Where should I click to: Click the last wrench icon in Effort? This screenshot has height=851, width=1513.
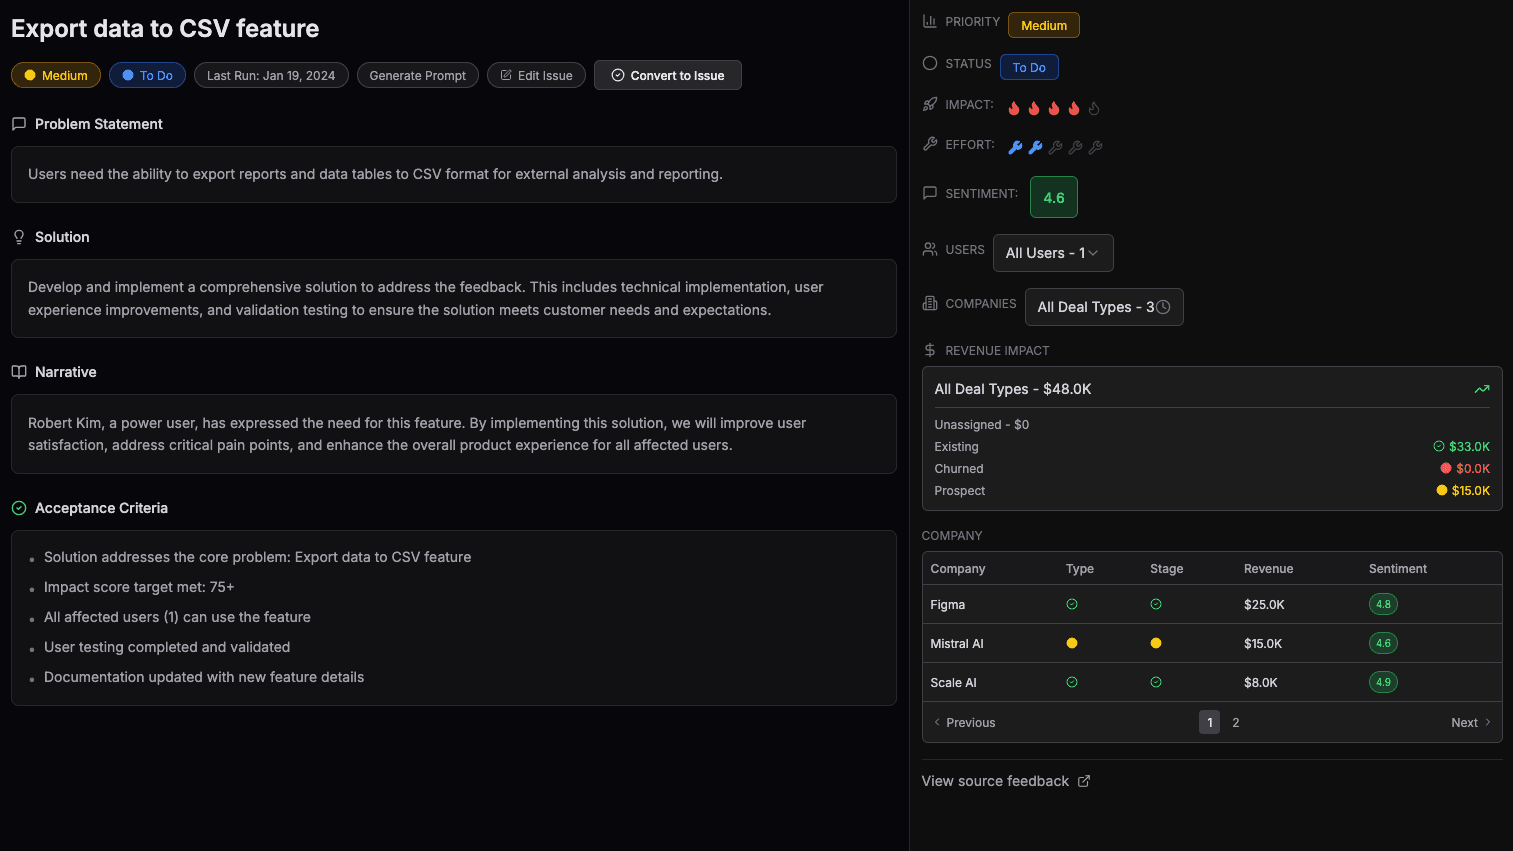click(1095, 147)
